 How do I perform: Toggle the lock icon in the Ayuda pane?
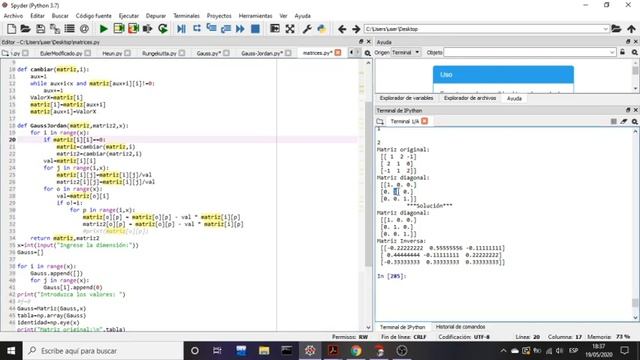(x=622, y=52)
